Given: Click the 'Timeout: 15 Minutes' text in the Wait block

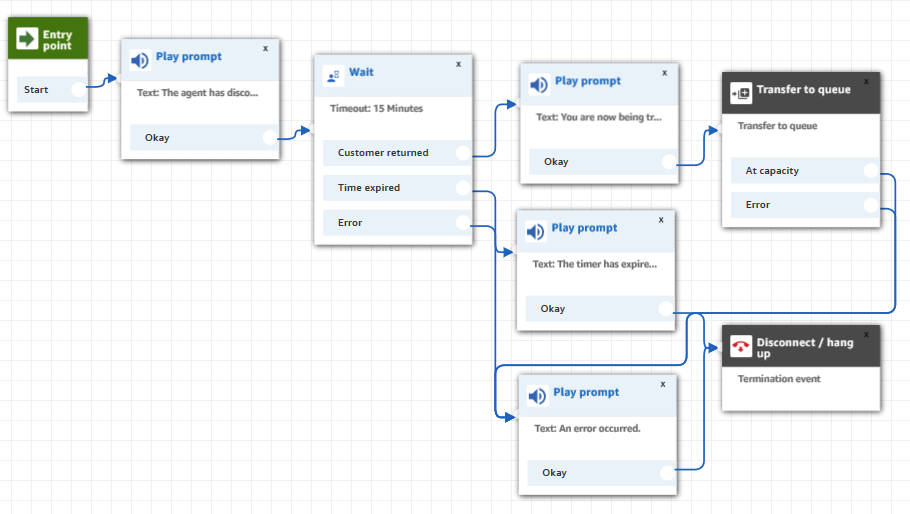Looking at the screenshot, I should pos(376,108).
